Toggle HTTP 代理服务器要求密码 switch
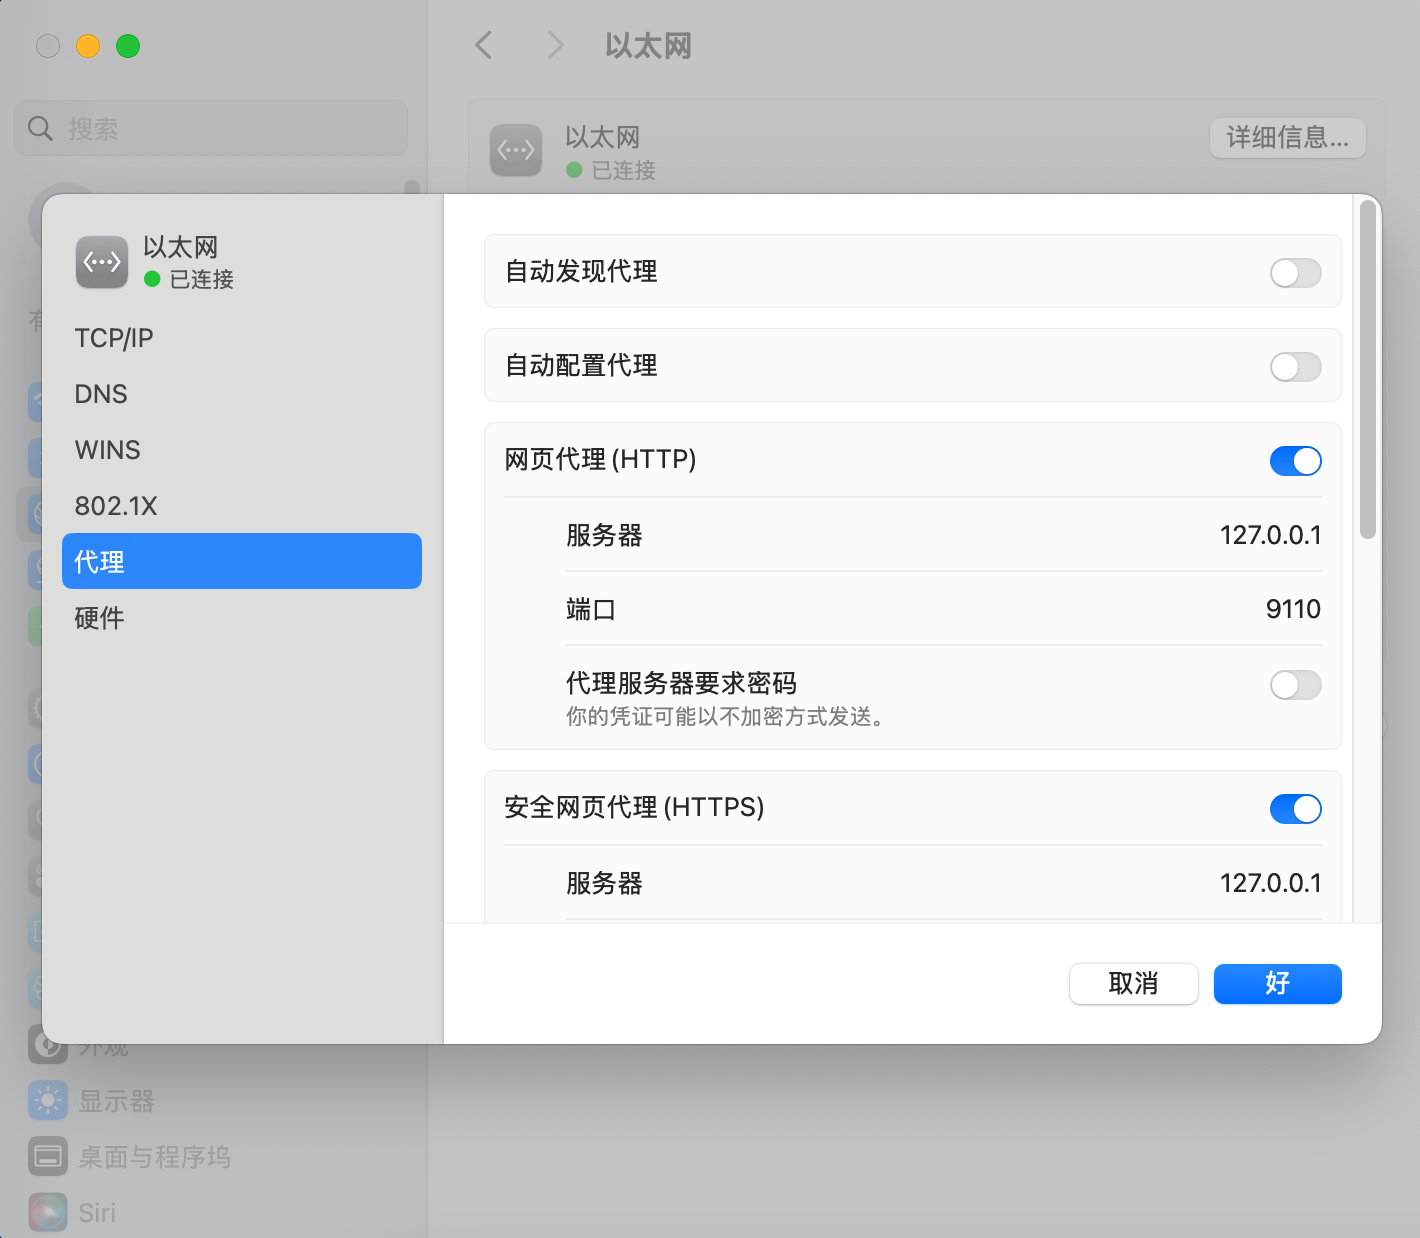This screenshot has height=1238, width=1420. pyautogui.click(x=1296, y=684)
